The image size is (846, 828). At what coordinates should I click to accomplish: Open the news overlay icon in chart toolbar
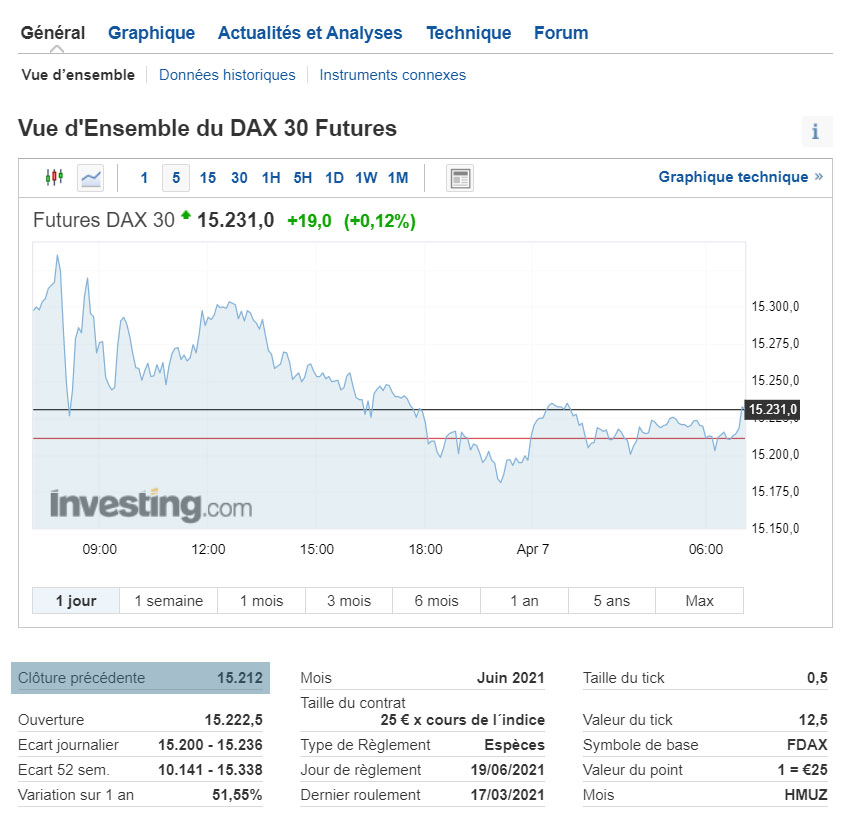(460, 178)
